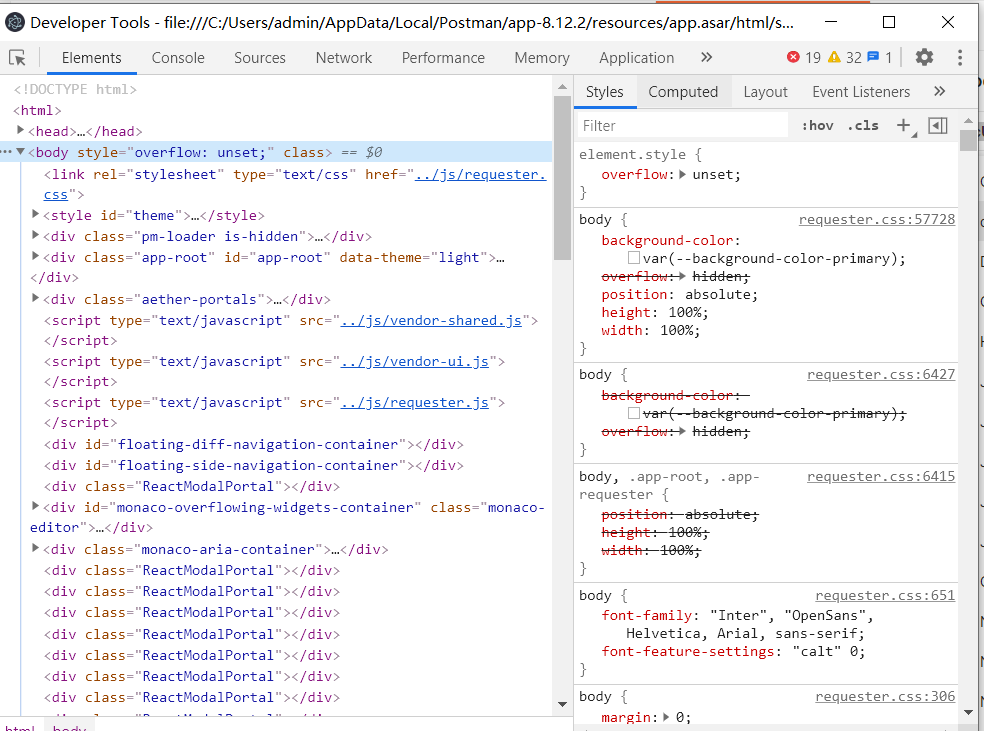Expand the pm-loader is-hidden div
Image resolution: width=984 pixels, height=731 pixels.
click(36, 235)
